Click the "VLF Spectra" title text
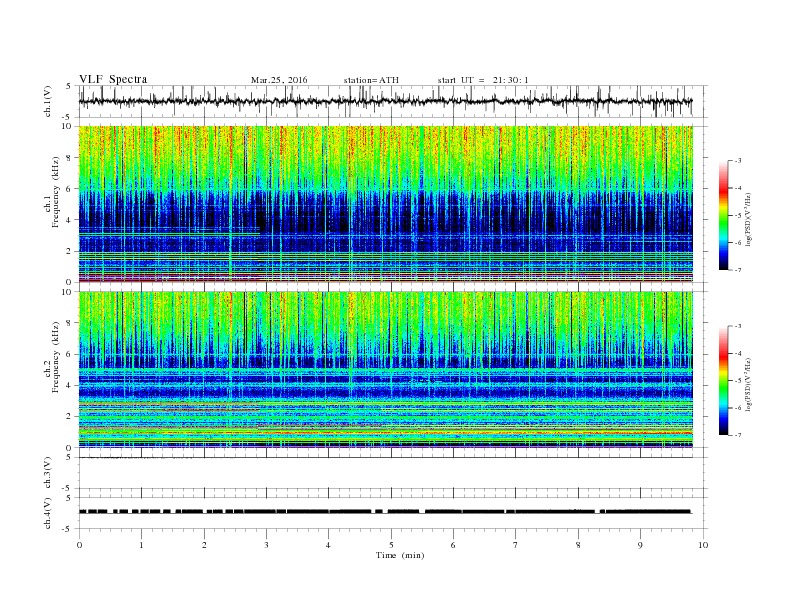The image size is (792, 612). tap(113, 79)
